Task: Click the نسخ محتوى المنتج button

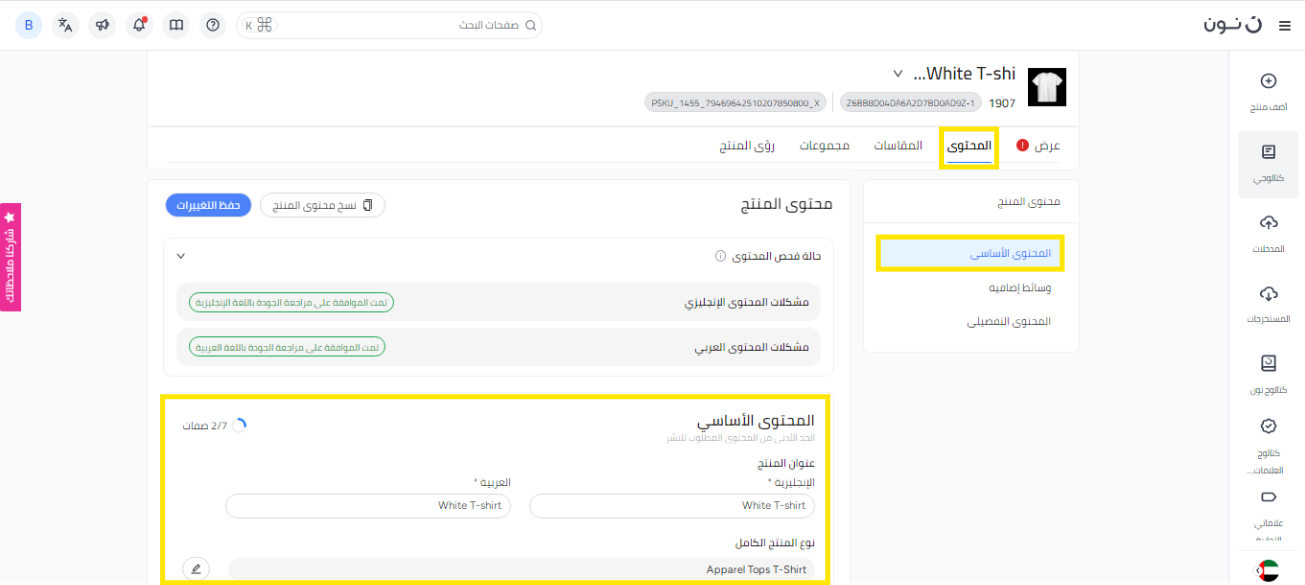Action: point(322,205)
